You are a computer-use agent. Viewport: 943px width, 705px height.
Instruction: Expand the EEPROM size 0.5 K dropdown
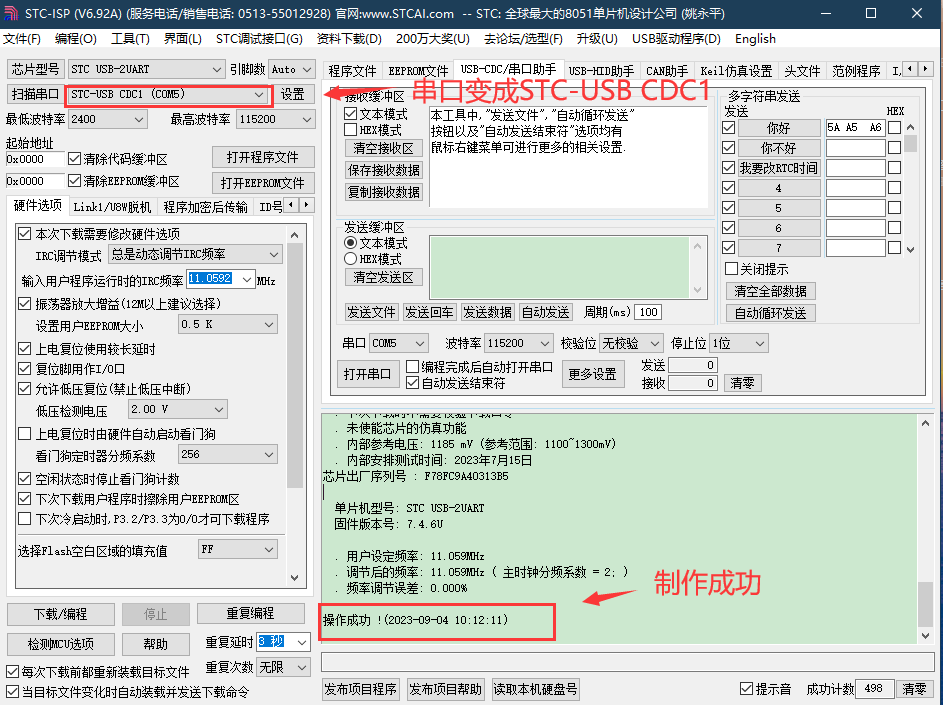click(x=228, y=324)
